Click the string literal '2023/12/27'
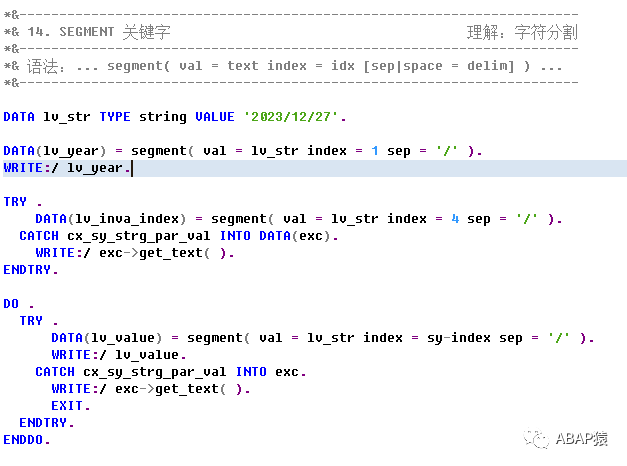Viewport: 627px width, 466px height. [291, 117]
